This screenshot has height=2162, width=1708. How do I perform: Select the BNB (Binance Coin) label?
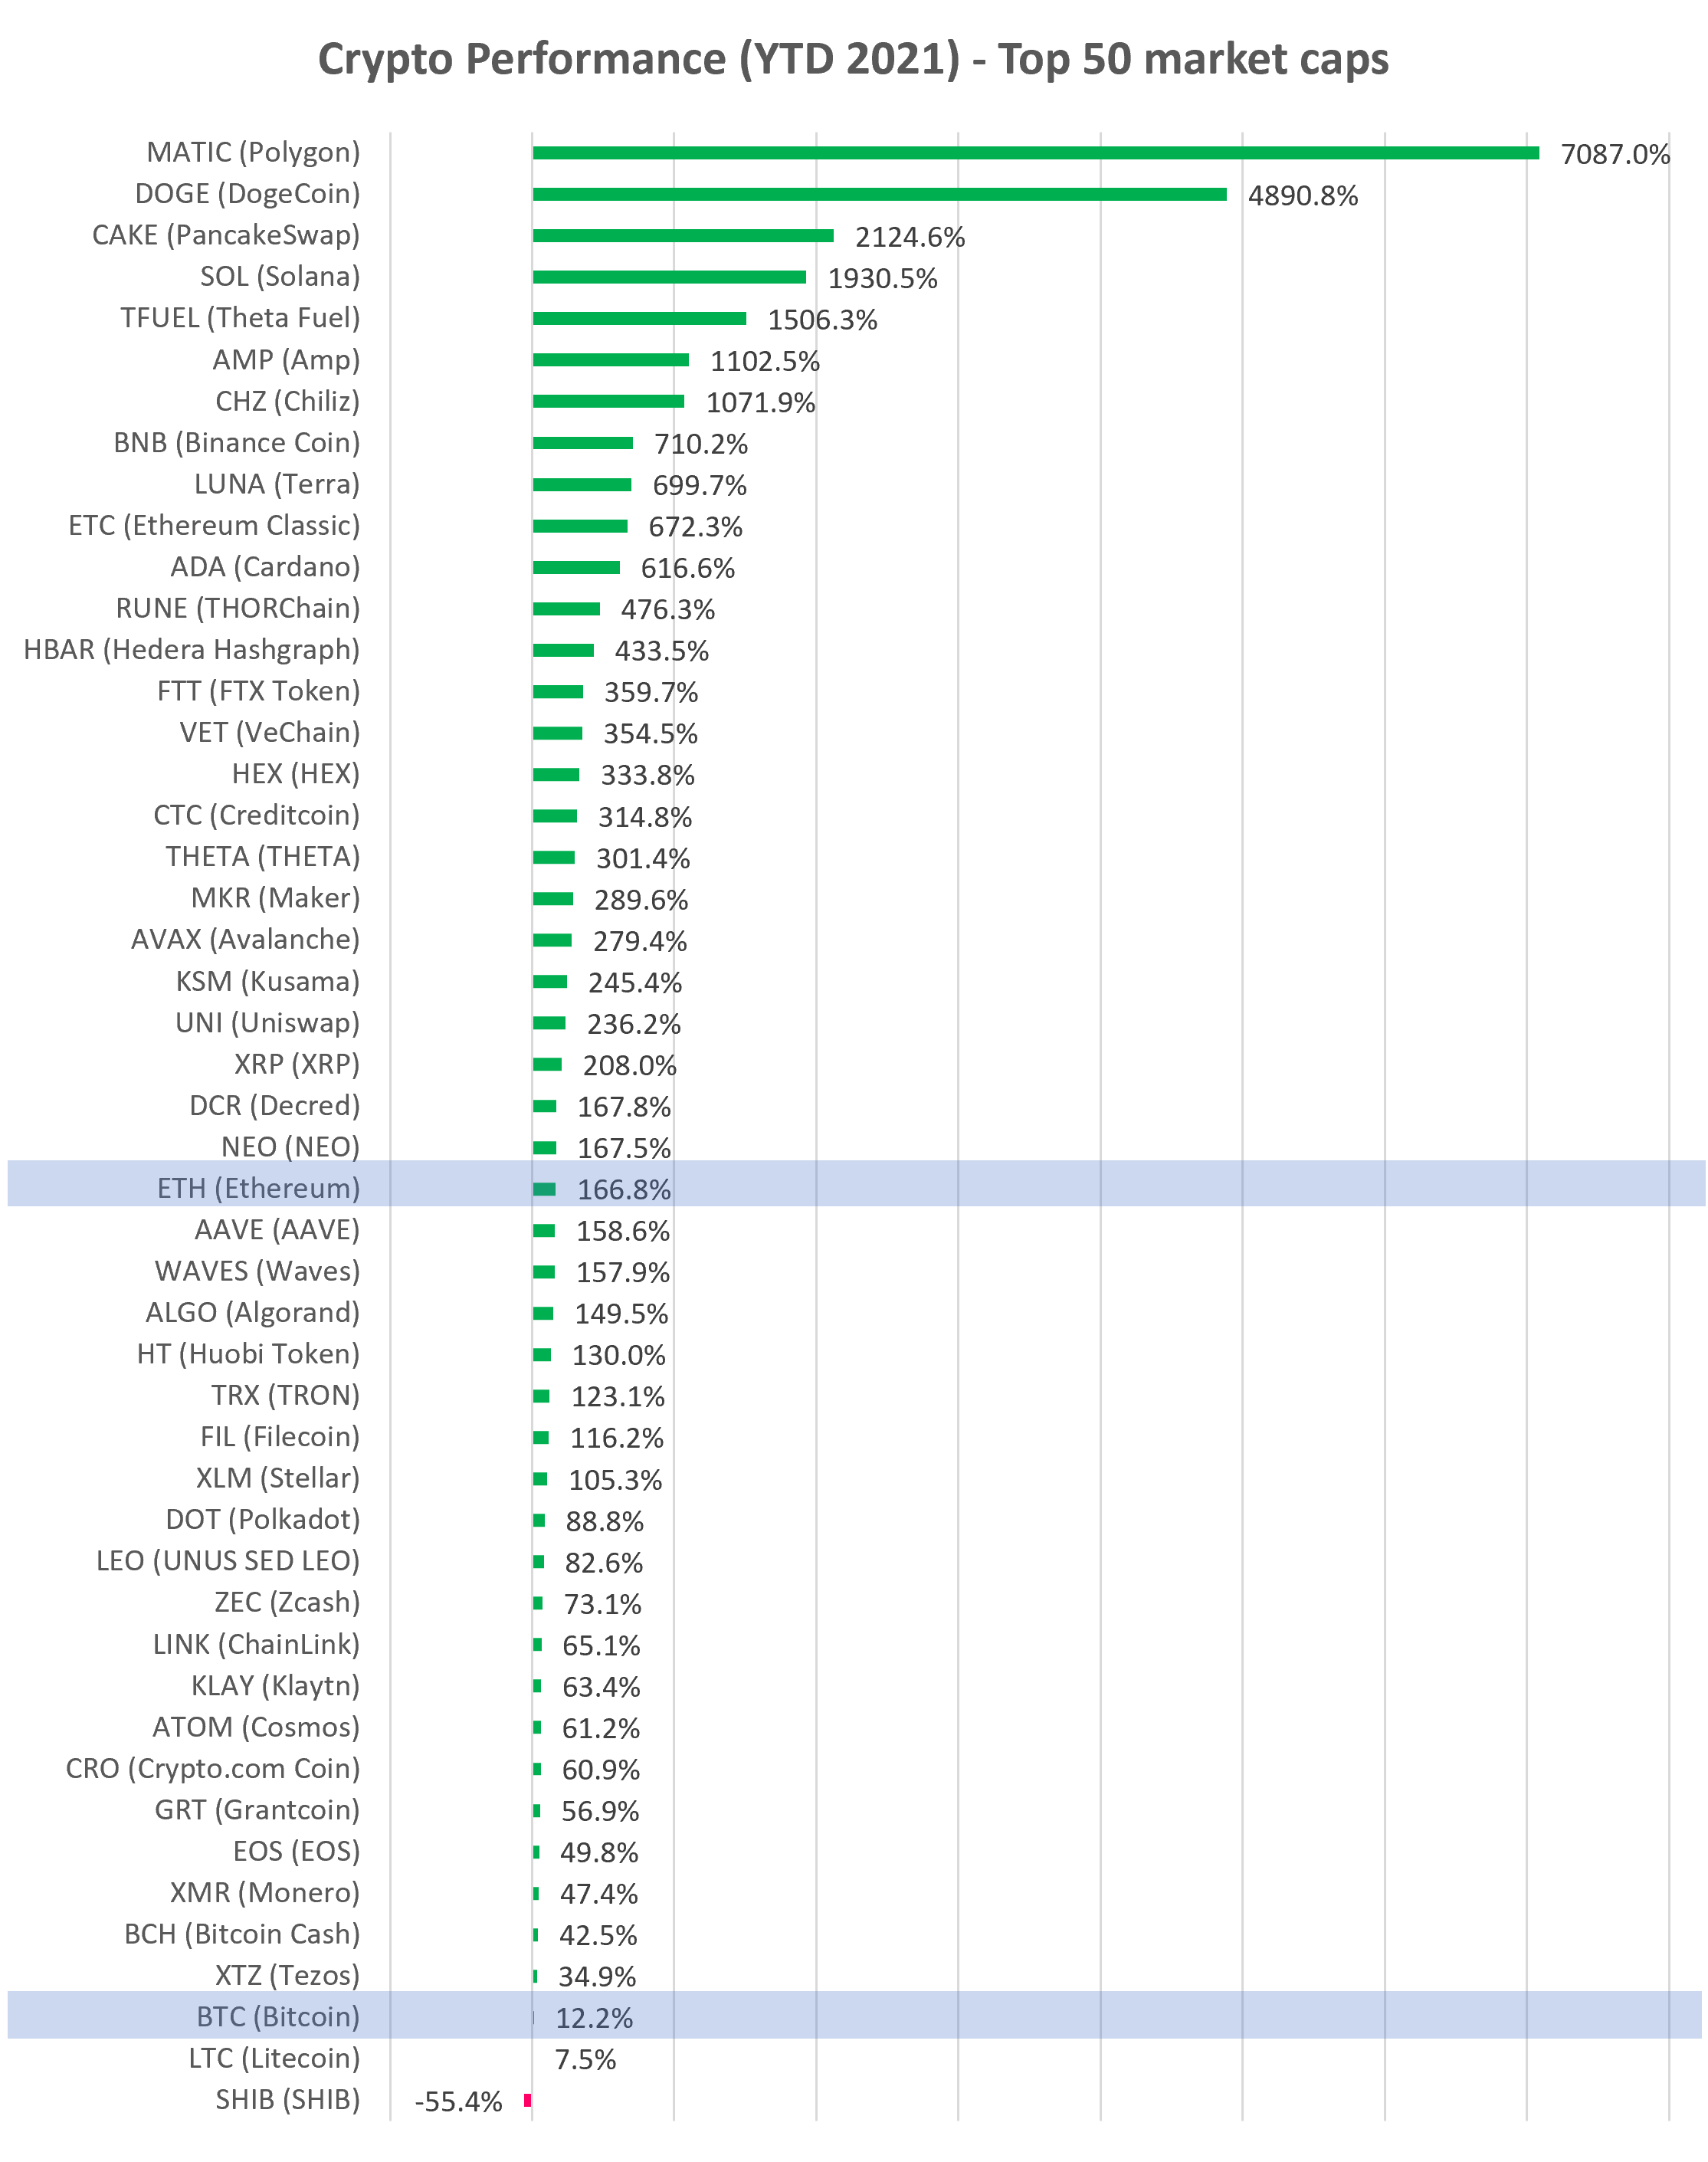(237, 442)
